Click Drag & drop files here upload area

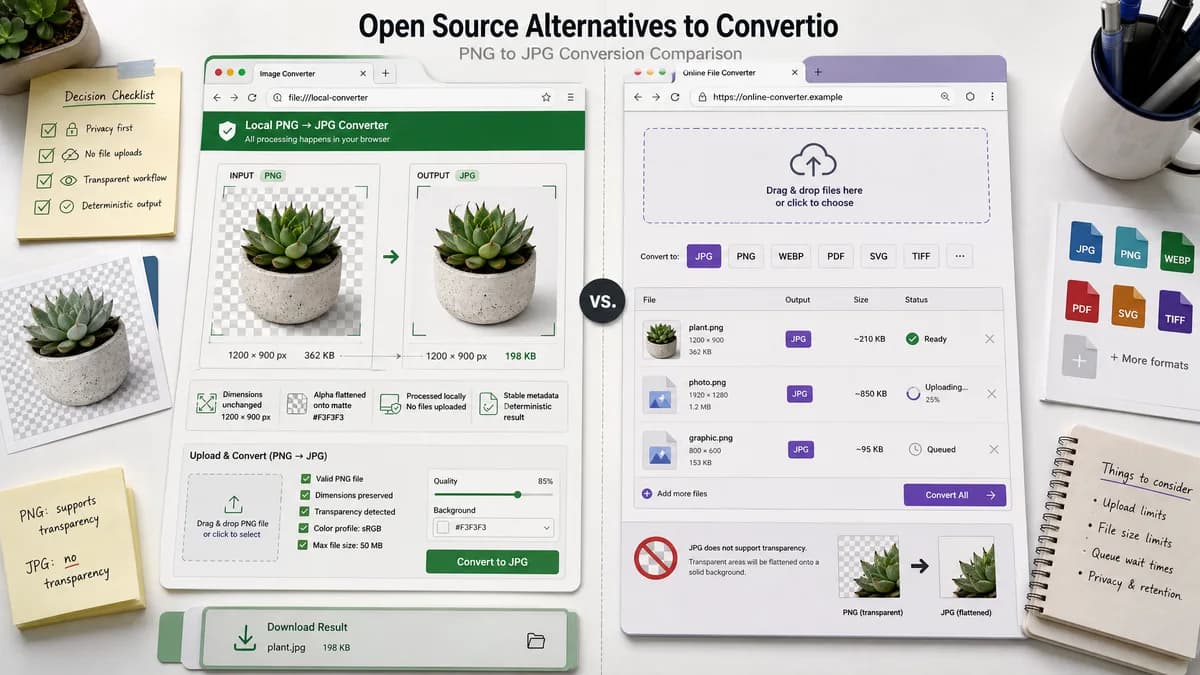(816, 175)
